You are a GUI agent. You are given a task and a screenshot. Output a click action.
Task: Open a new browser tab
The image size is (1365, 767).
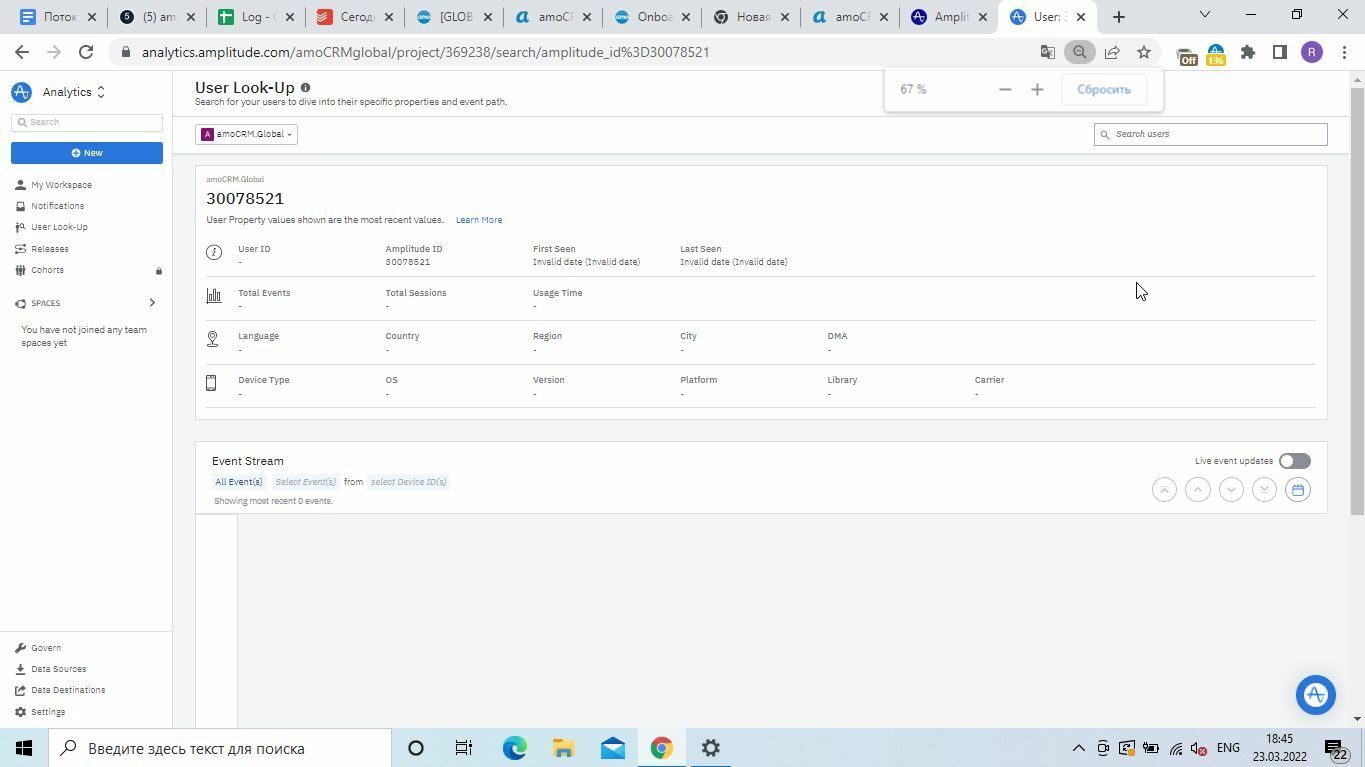pos(1119,17)
